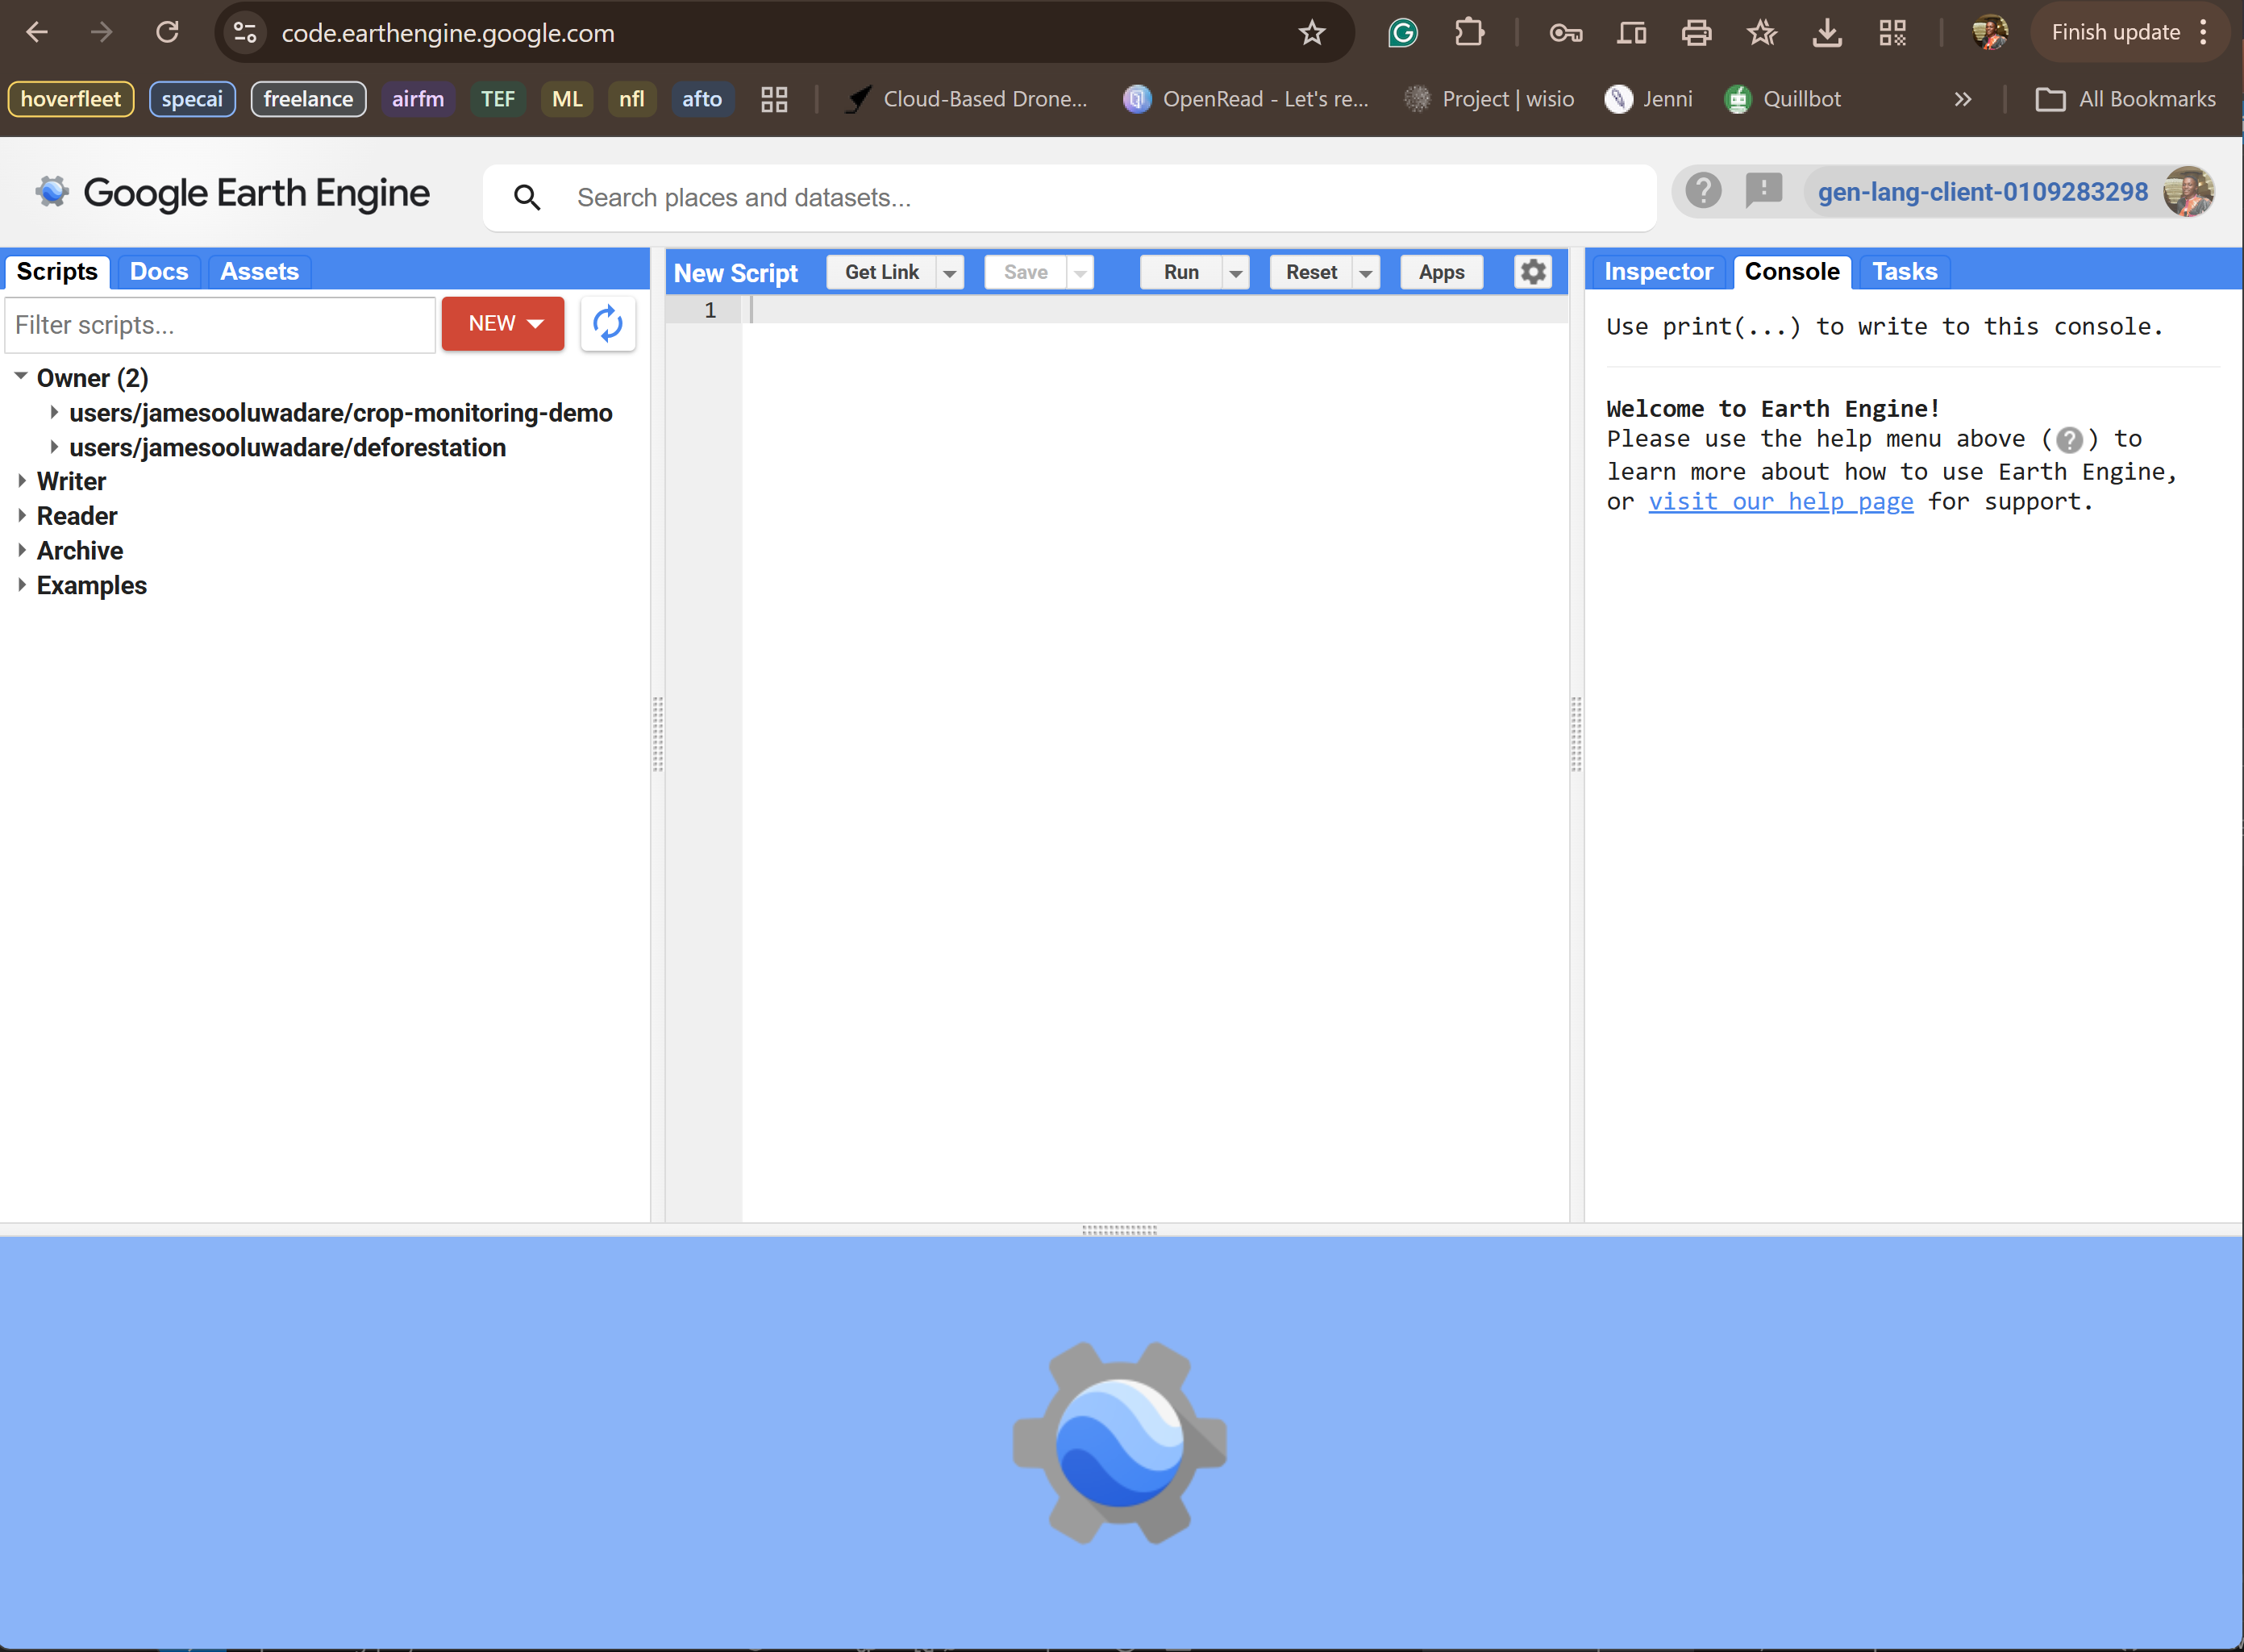Click the printer icon in browser toolbar
Viewport: 2244px width, 1652px height.
pyautogui.click(x=1696, y=32)
